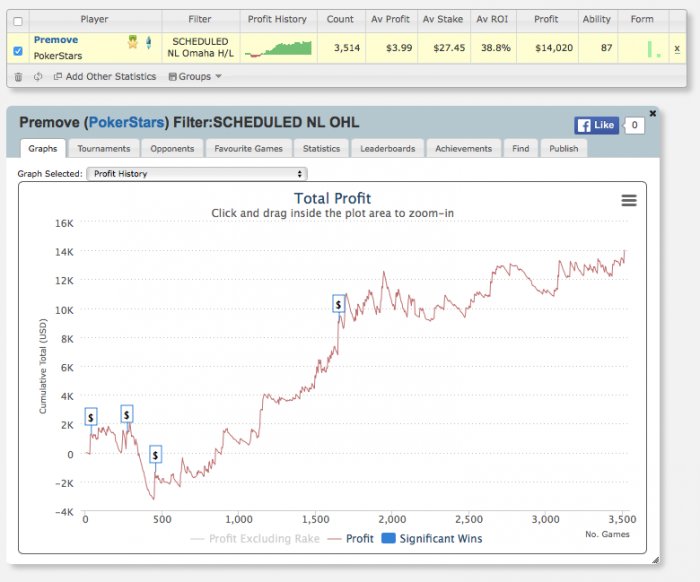Open the Tournaments tab
The height and width of the screenshot is (582, 700).
(104, 149)
